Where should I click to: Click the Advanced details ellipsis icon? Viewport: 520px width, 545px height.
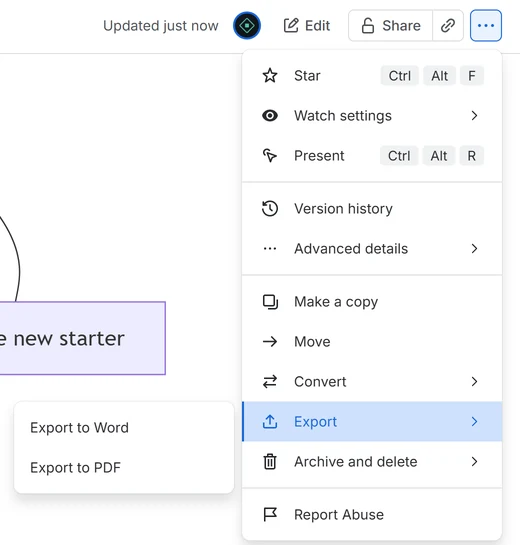(270, 249)
